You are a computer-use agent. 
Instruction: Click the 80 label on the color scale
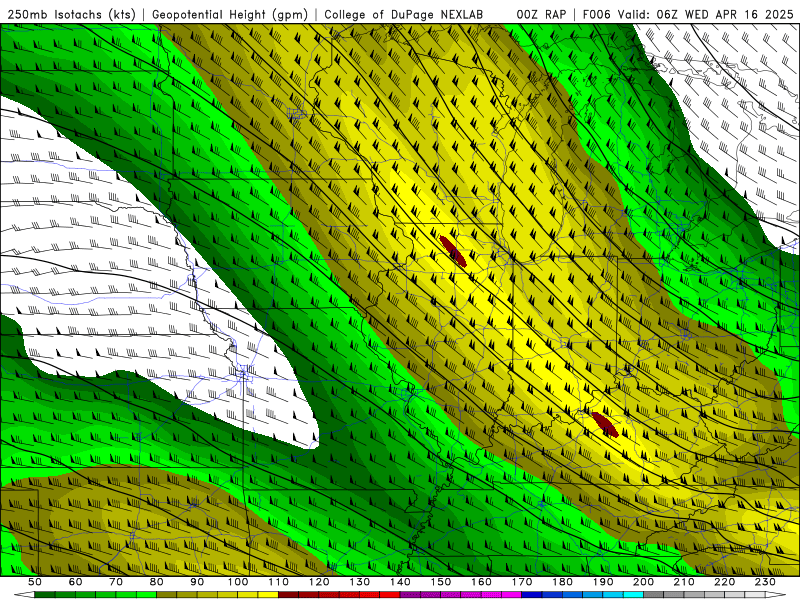coord(157,582)
